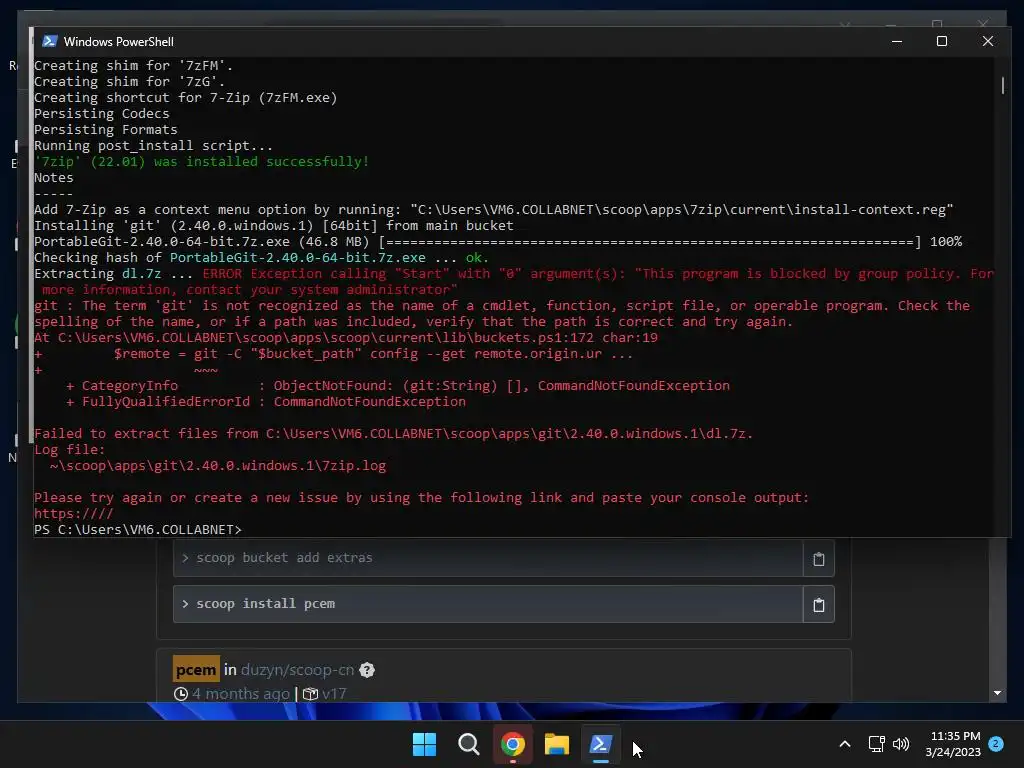Click the 'https:////' text in the console
This screenshot has height=768, width=1024.
point(73,513)
